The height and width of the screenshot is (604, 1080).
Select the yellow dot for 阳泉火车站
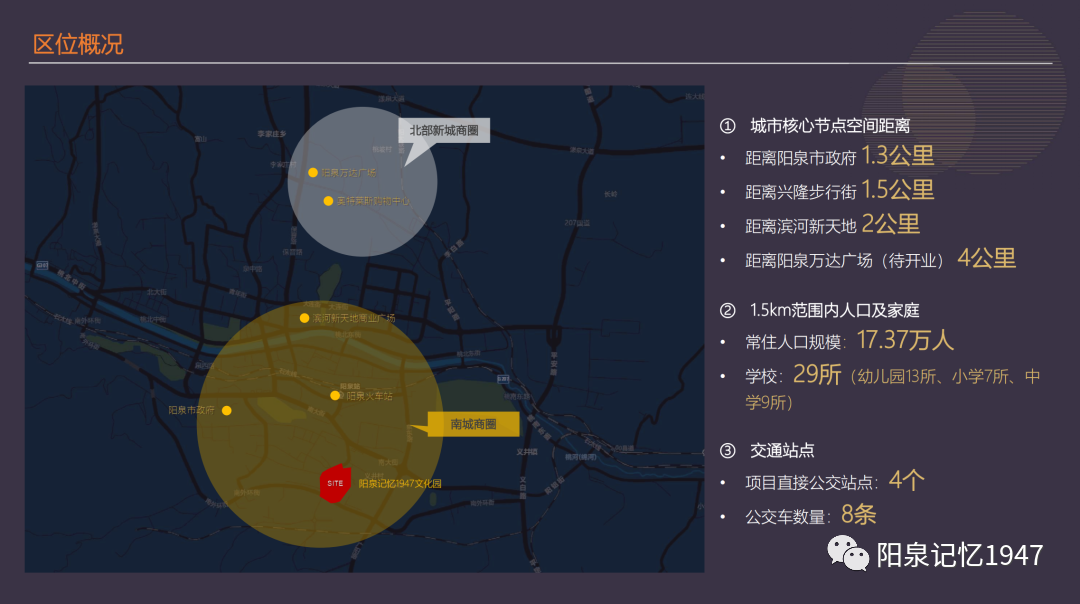(x=335, y=395)
